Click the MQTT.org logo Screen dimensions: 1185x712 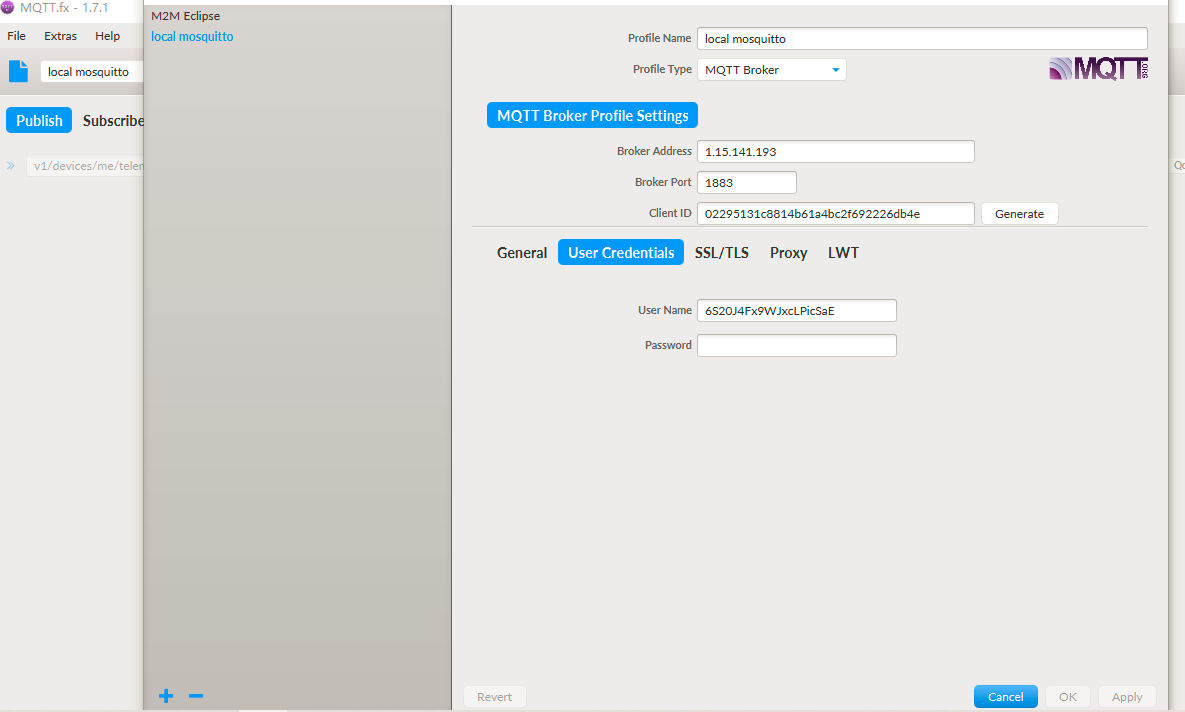pyautogui.click(x=1098, y=69)
